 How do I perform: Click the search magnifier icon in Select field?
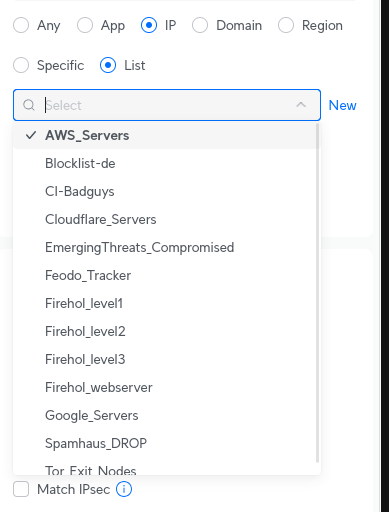[29, 105]
